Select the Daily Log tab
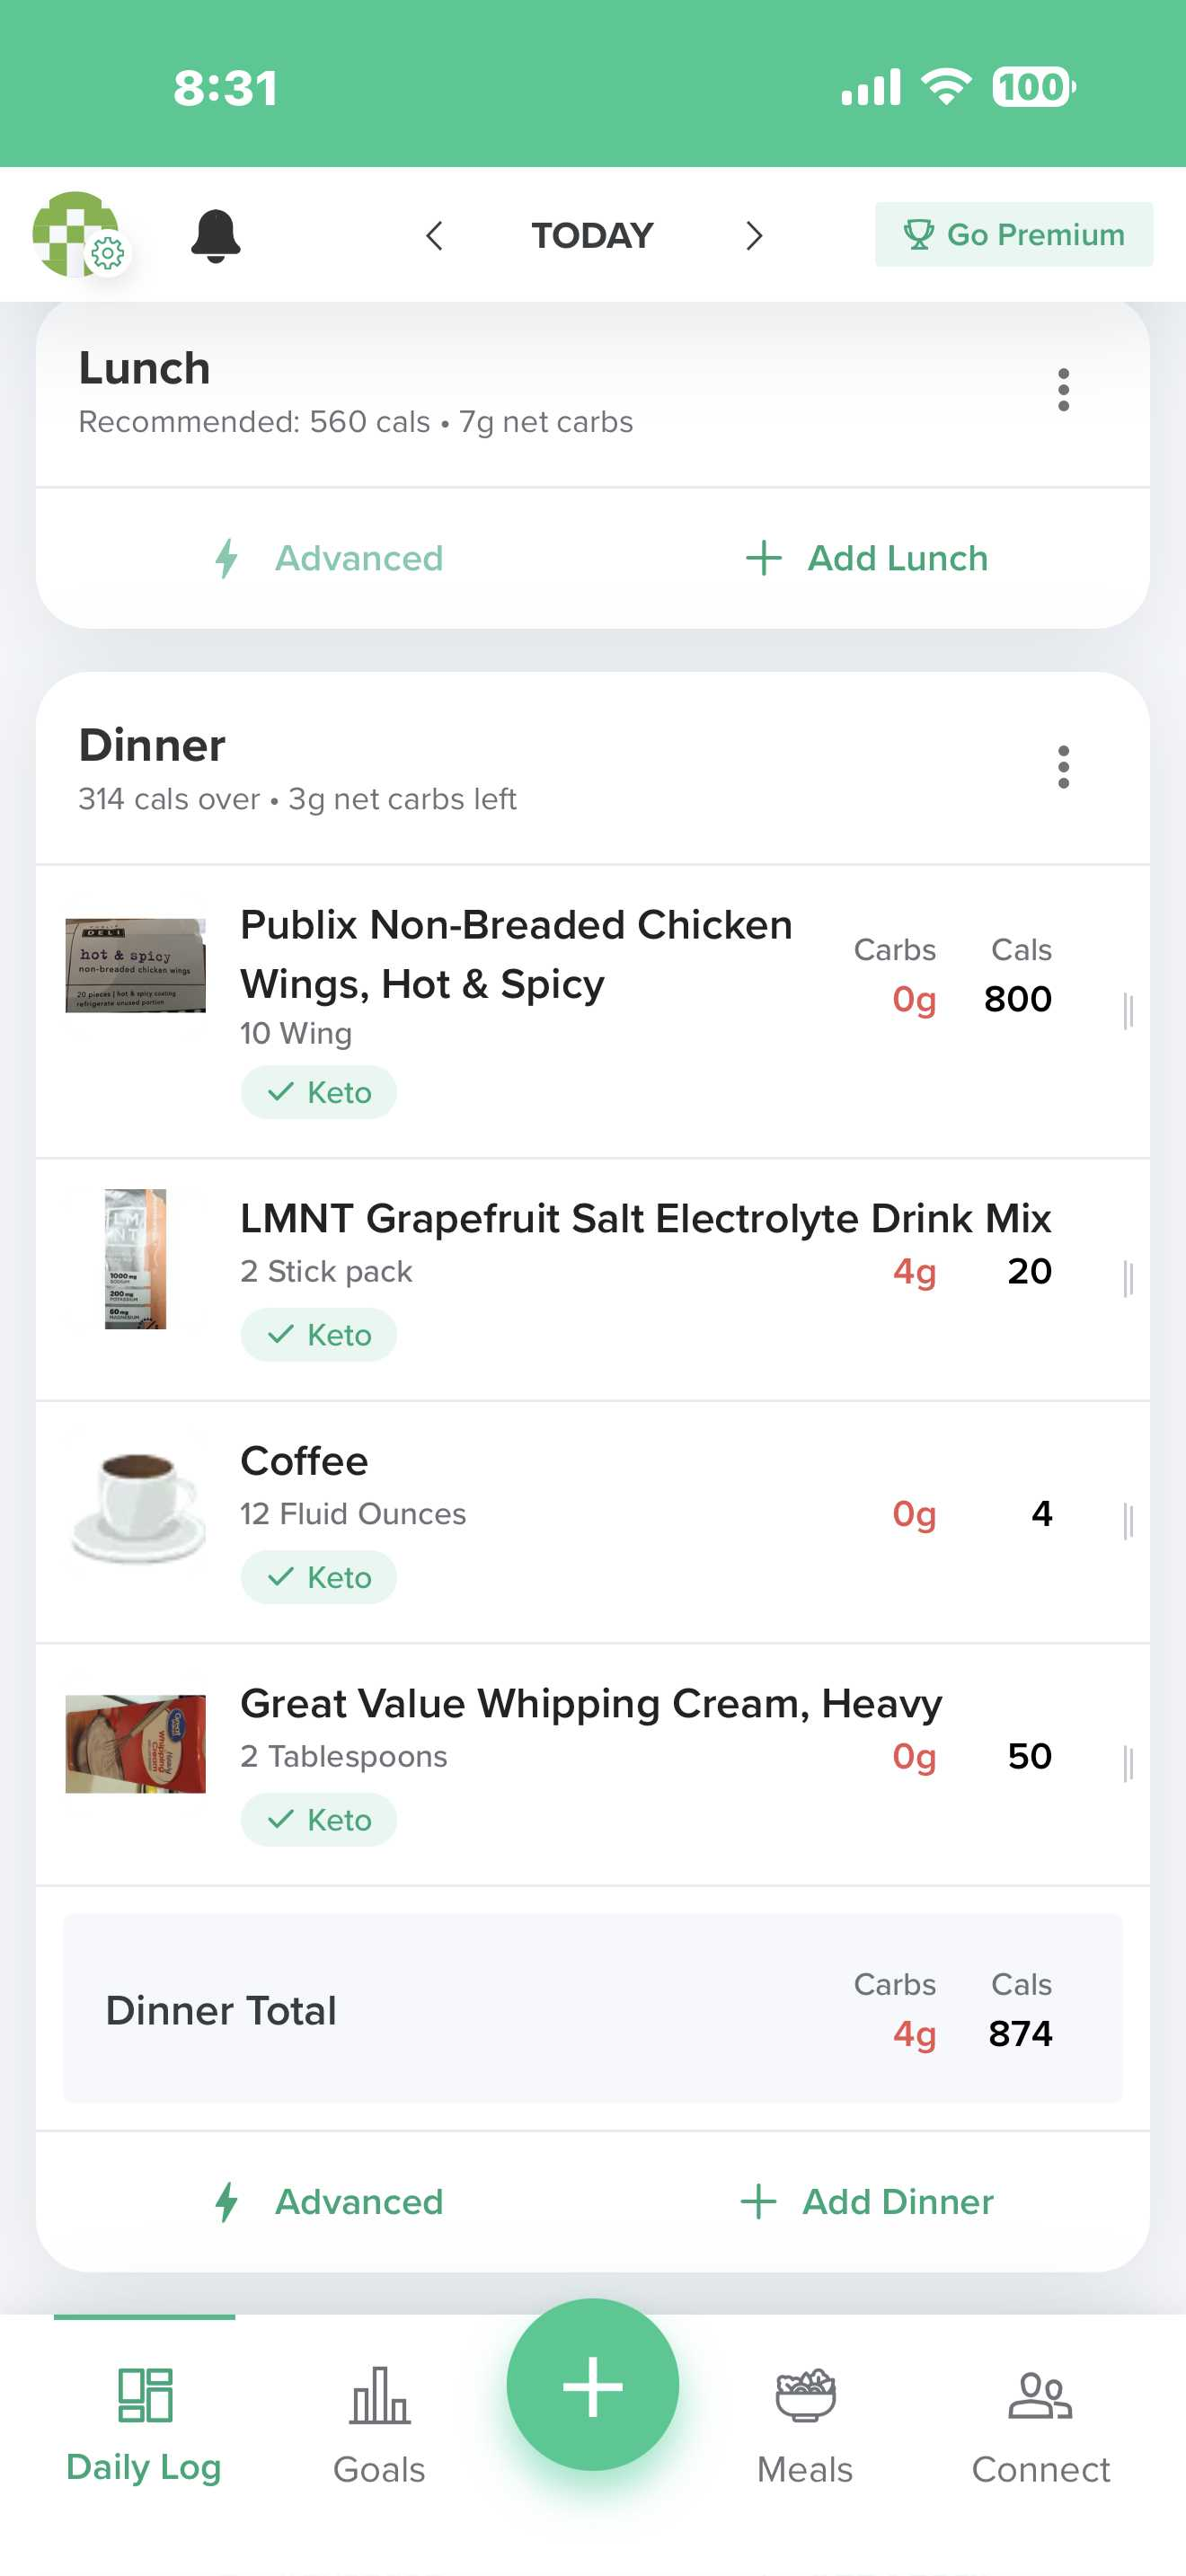The image size is (1186, 2576). tap(144, 2424)
